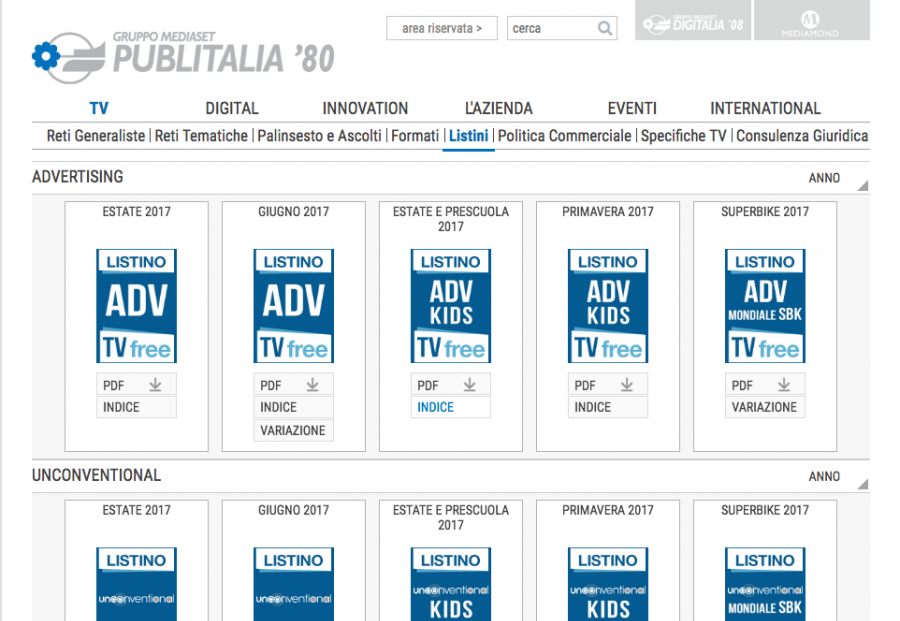900x621 pixels.
Task: Download the Estate 2017 advertising PDF
Action: click(137, 385)
